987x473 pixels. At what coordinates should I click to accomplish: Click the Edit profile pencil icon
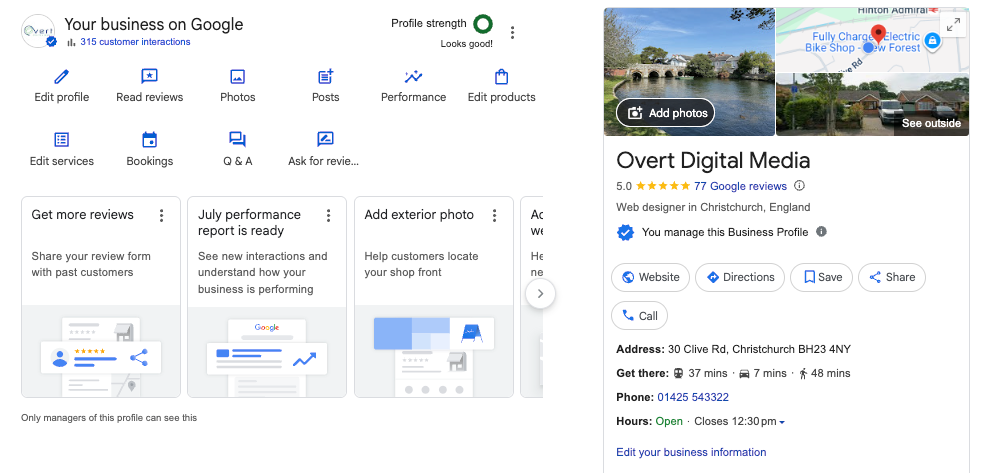(x=61, y=77)
